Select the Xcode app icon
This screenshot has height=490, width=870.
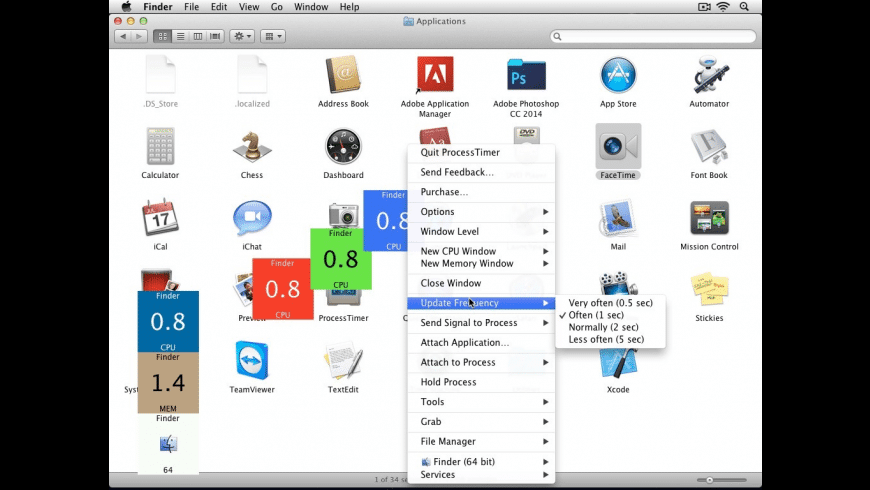[x=618, y=364]
